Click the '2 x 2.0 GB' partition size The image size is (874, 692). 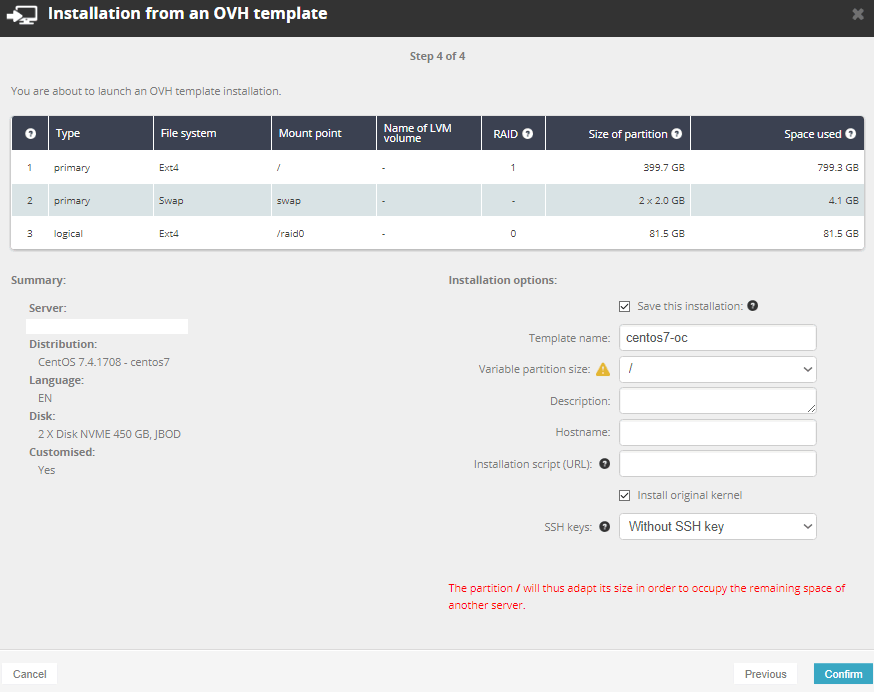tap(662, 200)
